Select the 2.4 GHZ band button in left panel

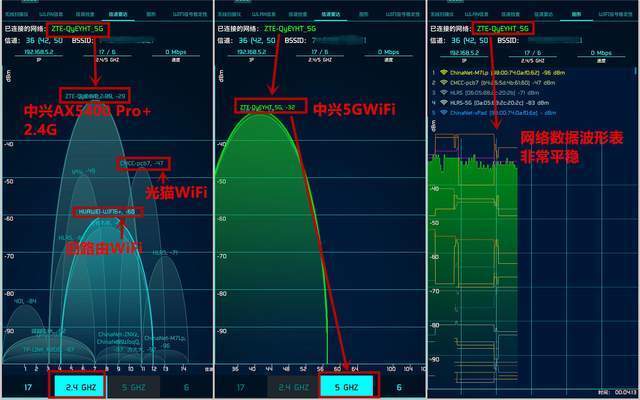click(78, 387)
